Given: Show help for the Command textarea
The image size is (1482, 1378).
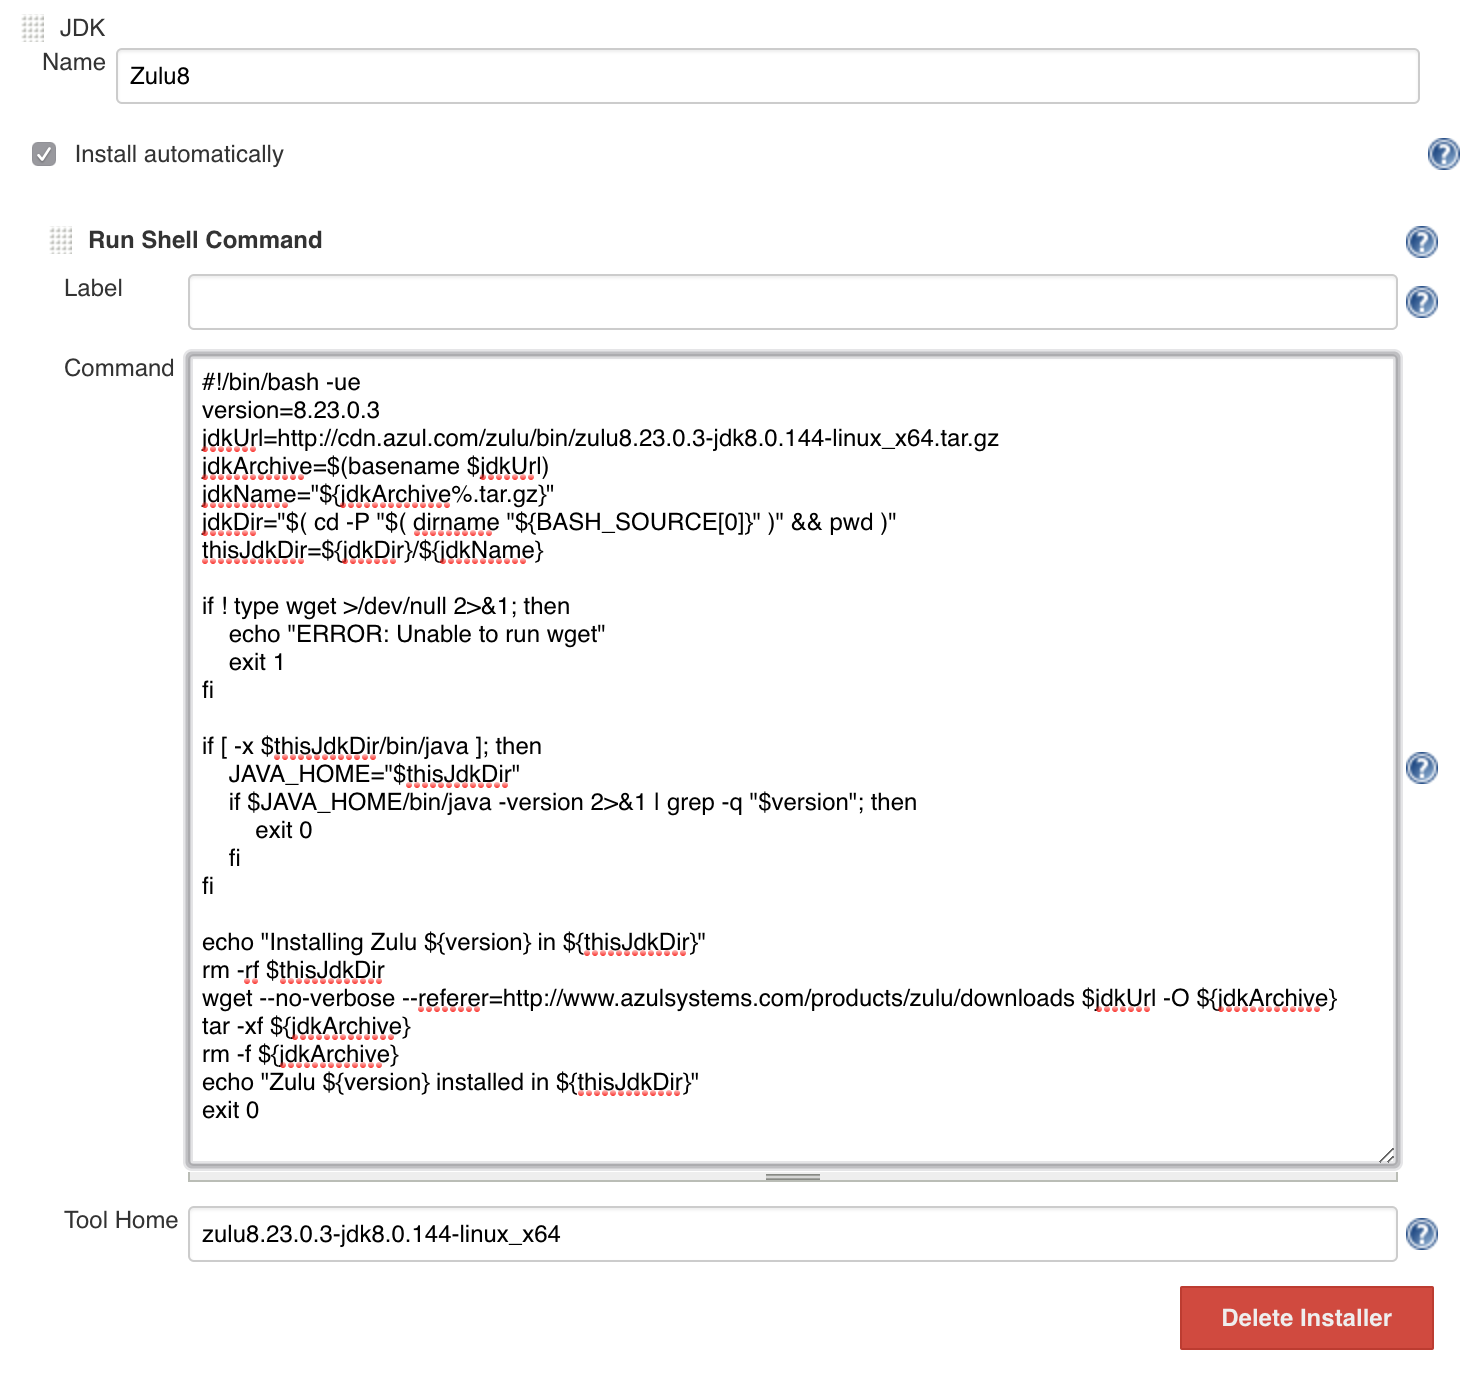Looking at the screenshot, I should coord(1421,768).
